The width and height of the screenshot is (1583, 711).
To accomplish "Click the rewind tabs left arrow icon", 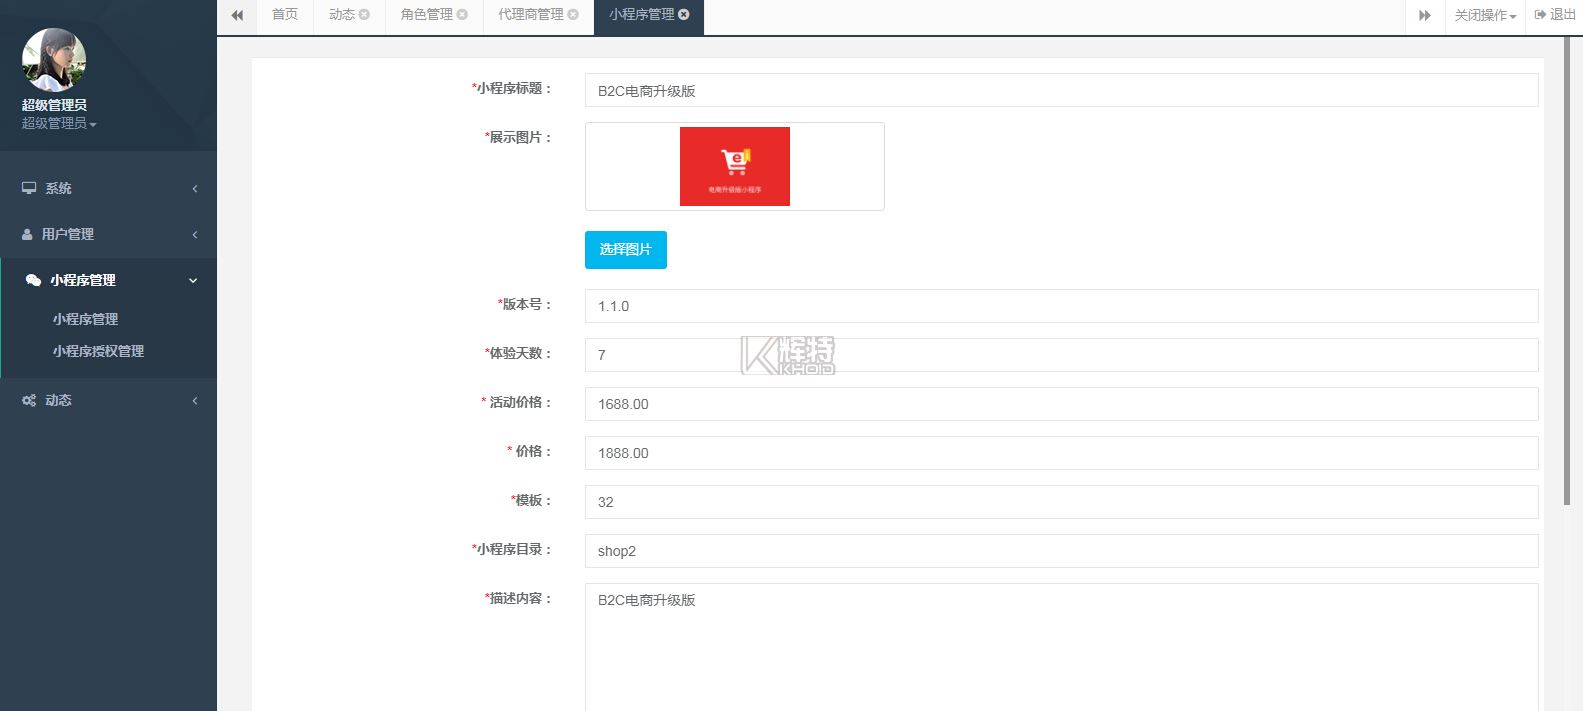I will [x=237, y=15].
